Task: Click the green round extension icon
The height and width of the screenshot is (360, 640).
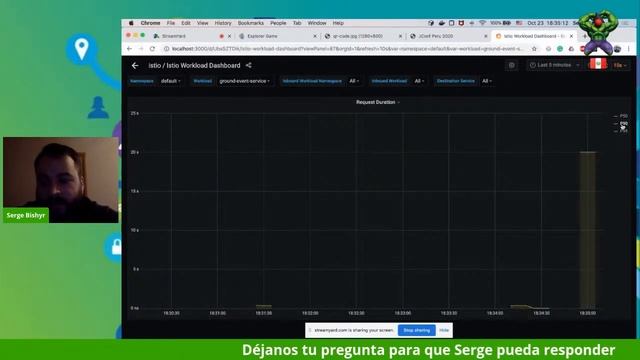Action: 560,49
